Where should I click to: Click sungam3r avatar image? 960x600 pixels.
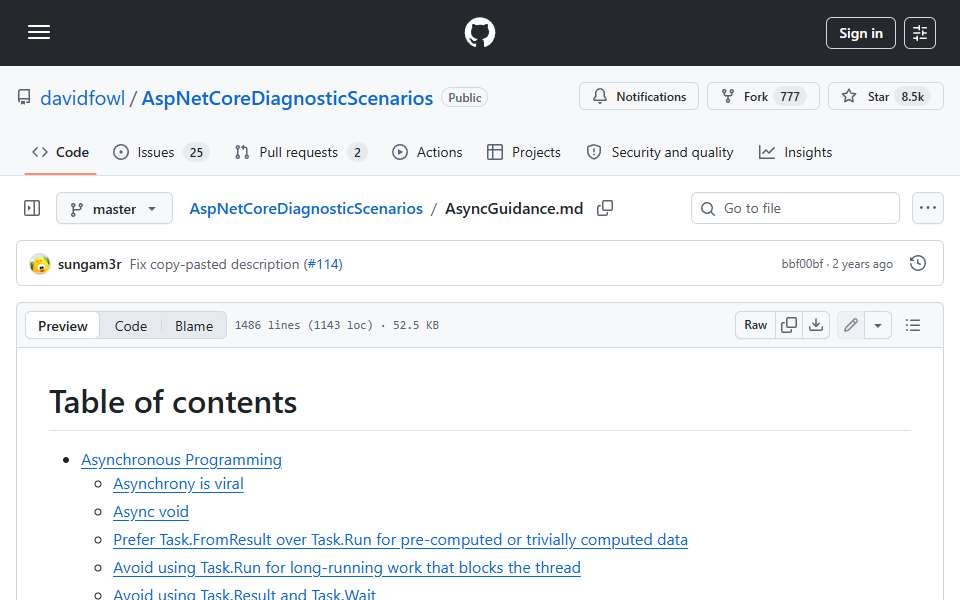(x=40, y=264)
